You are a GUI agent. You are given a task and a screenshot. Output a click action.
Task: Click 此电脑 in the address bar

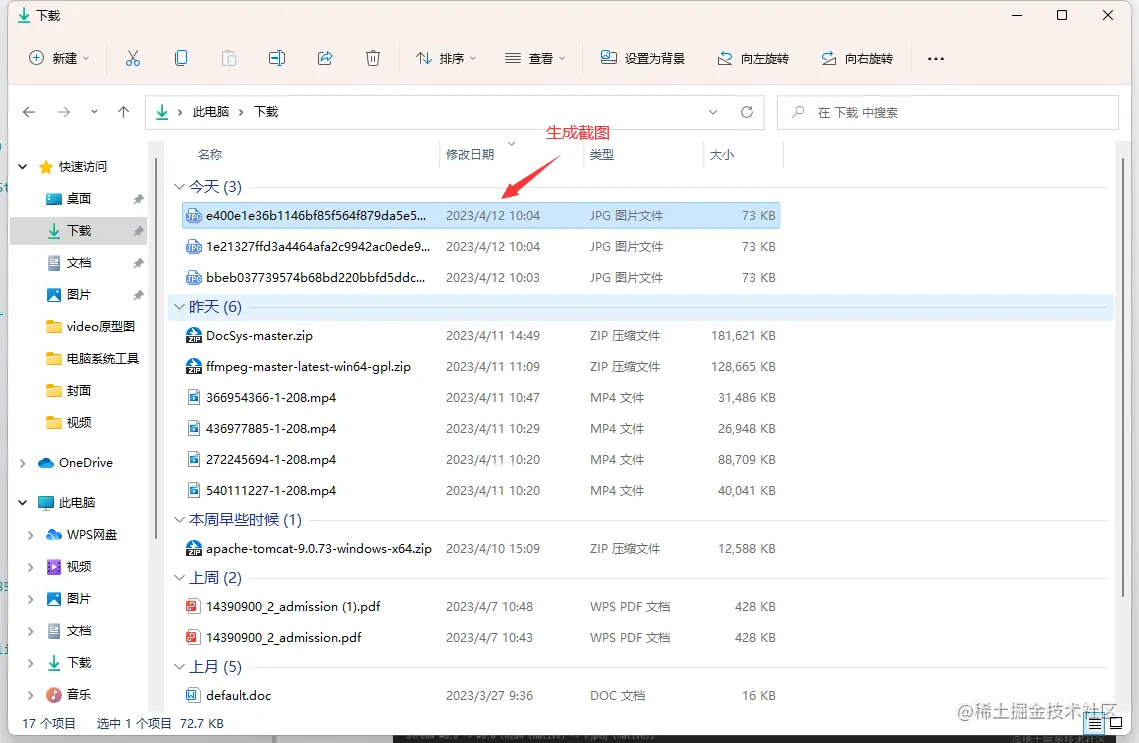click(x=211, y=112)
